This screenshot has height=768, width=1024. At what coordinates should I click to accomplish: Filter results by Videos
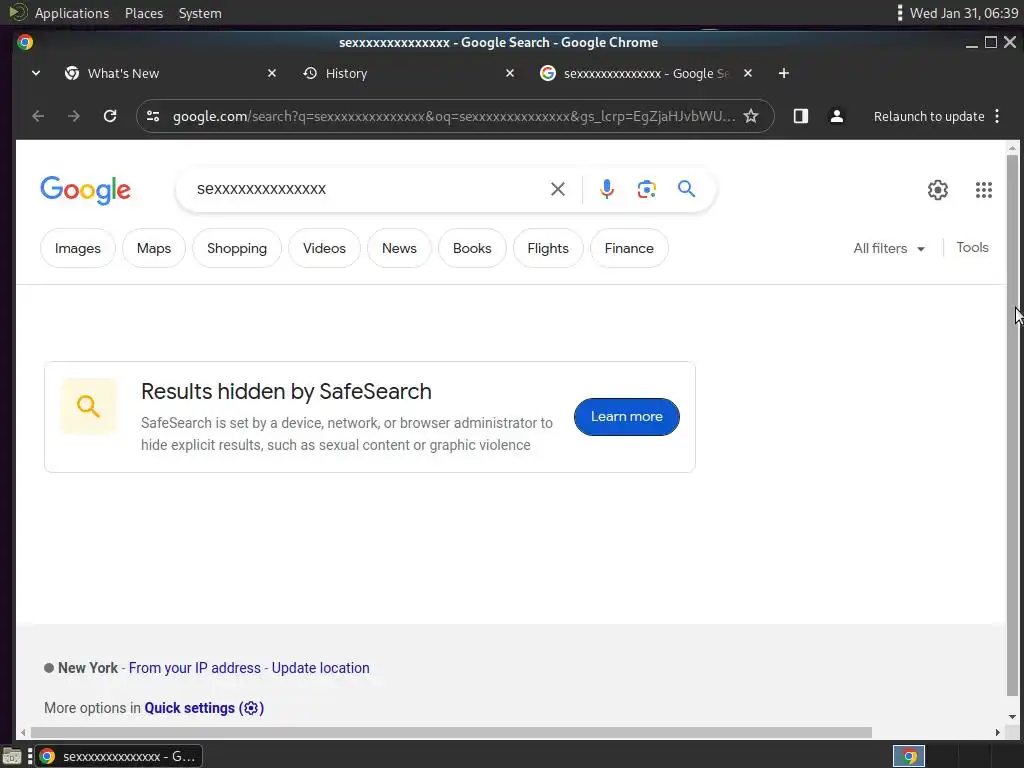point(325,248)
